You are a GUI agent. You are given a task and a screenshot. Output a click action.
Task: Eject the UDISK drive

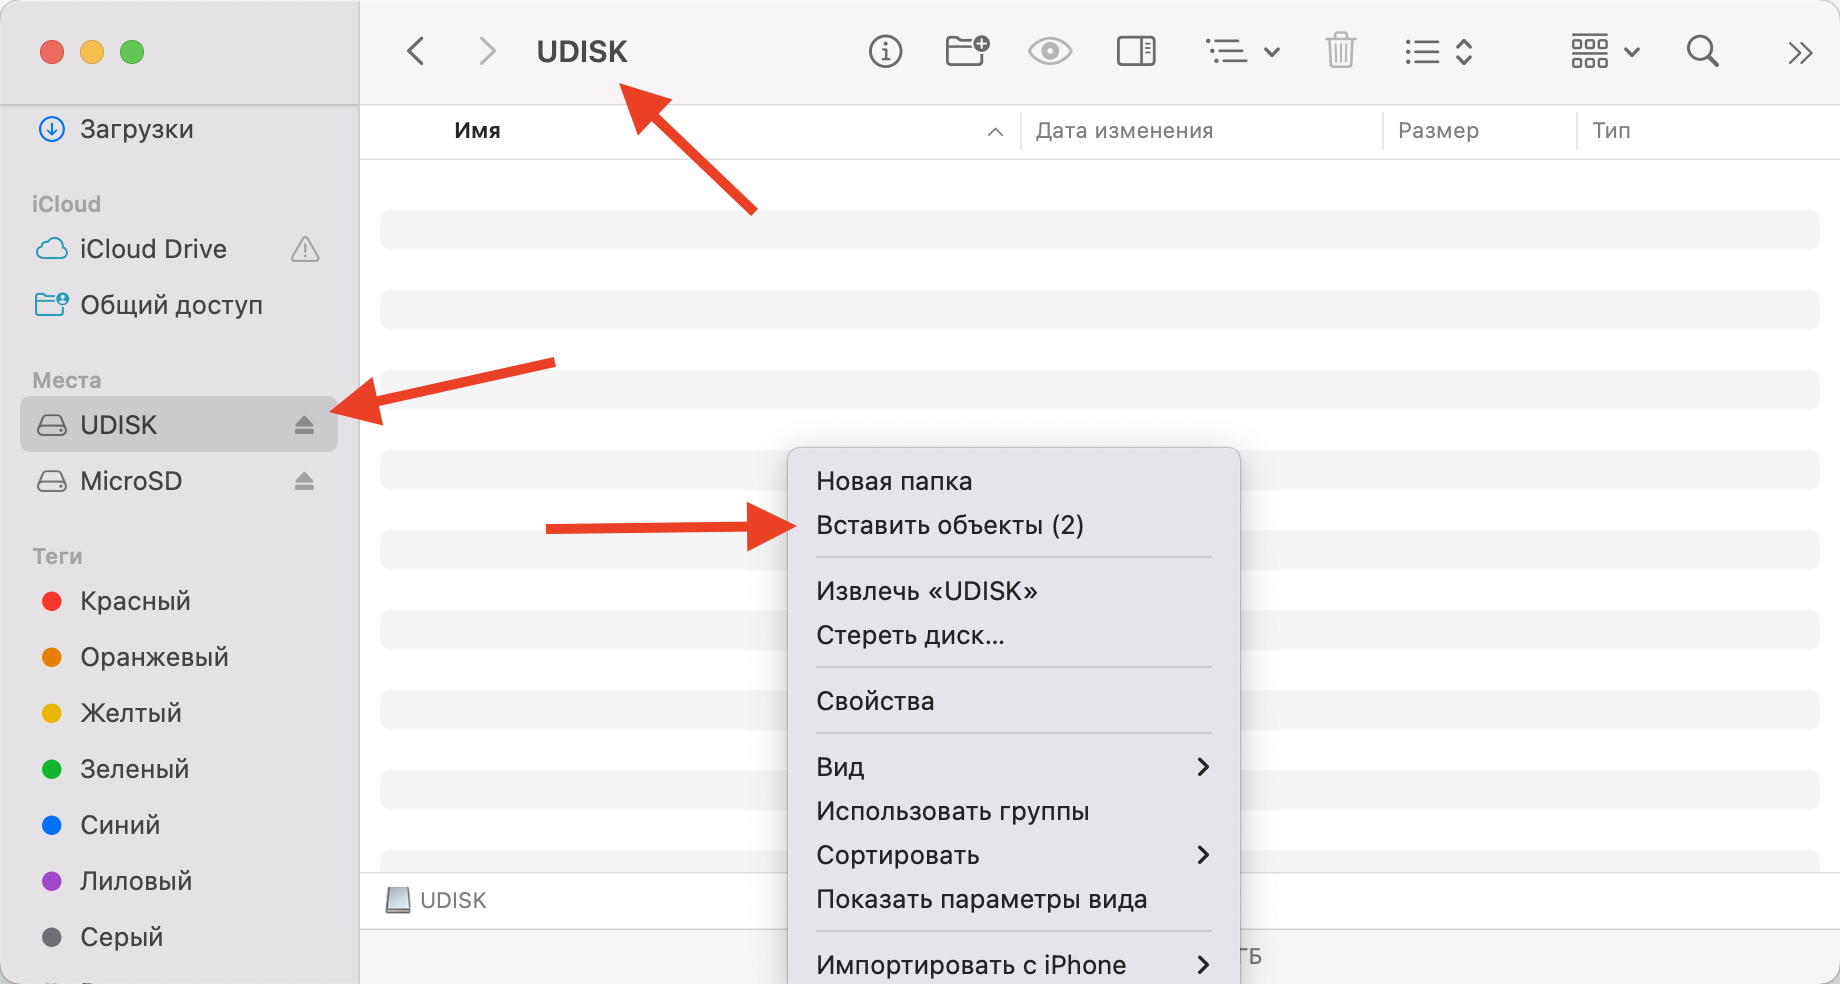pyautogui.click(x=303, y=424)
